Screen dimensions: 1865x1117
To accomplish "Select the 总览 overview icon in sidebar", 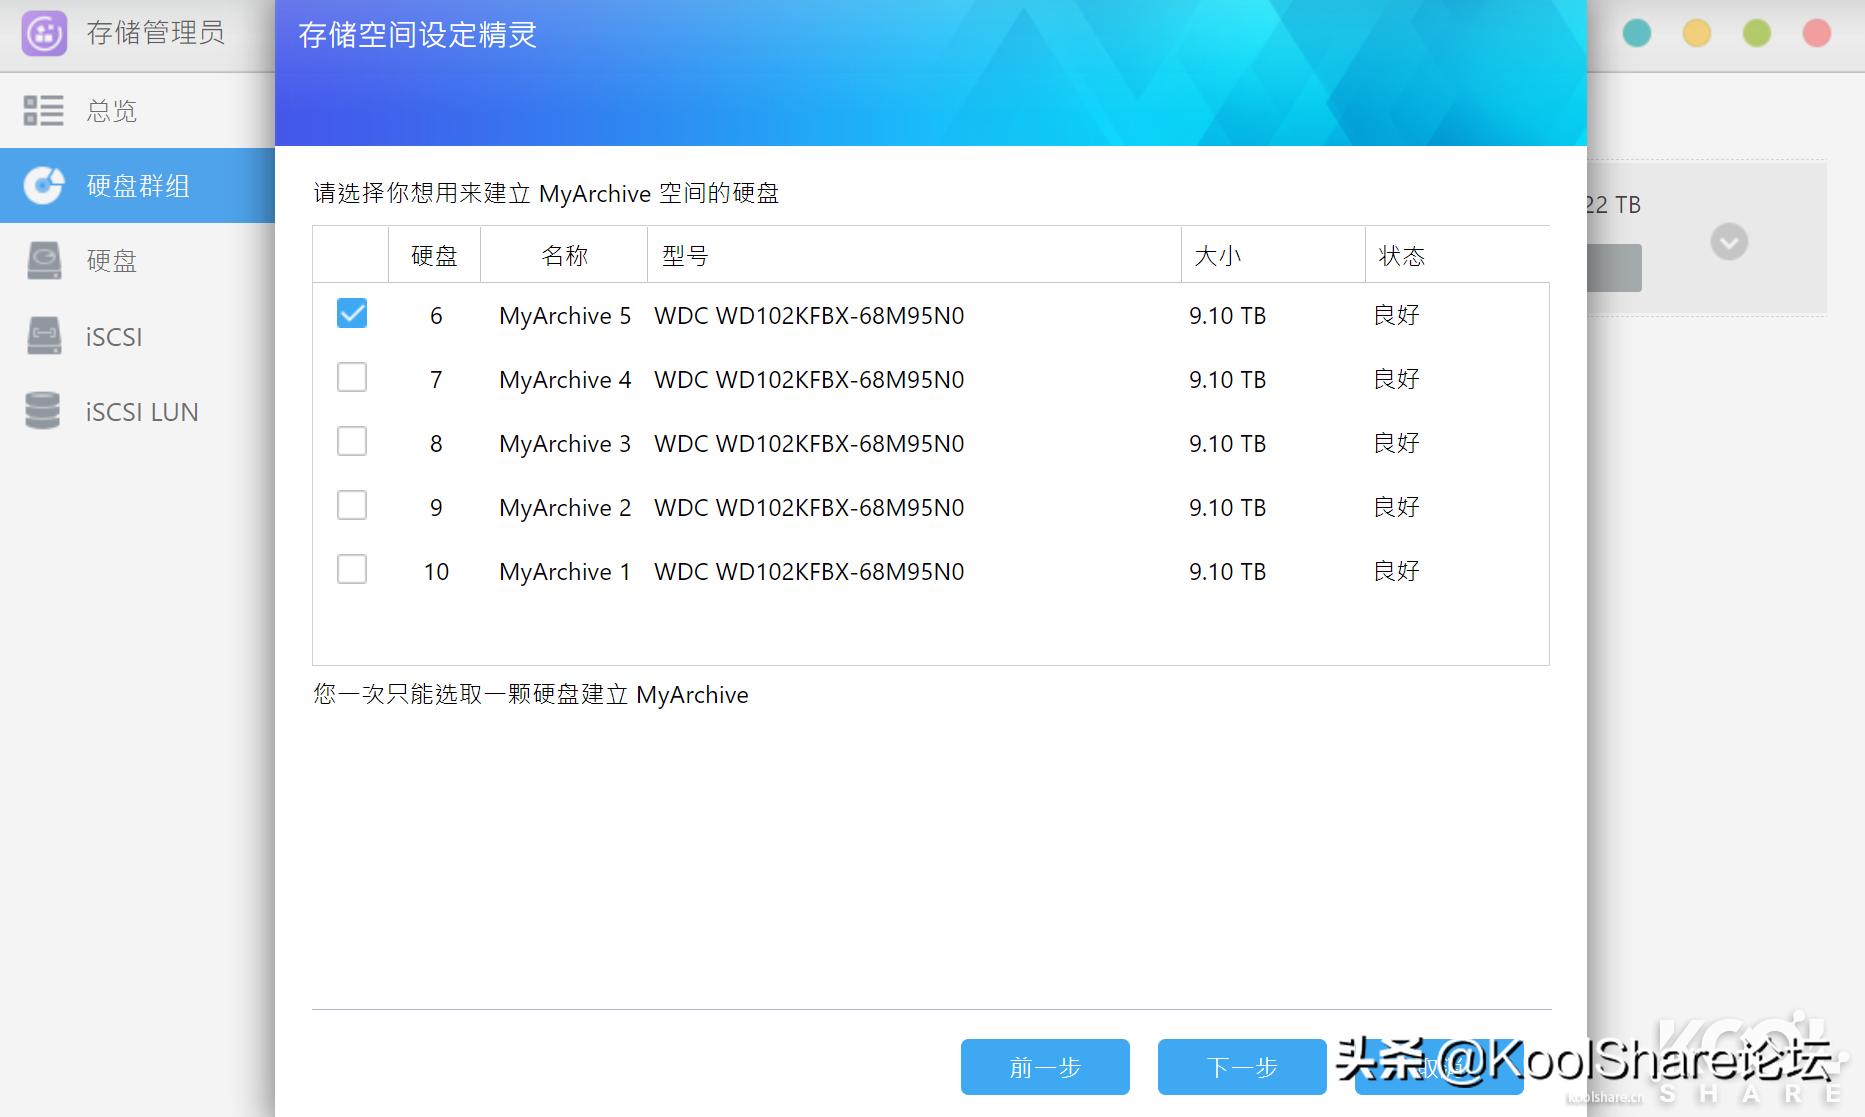I will point(44,111).
